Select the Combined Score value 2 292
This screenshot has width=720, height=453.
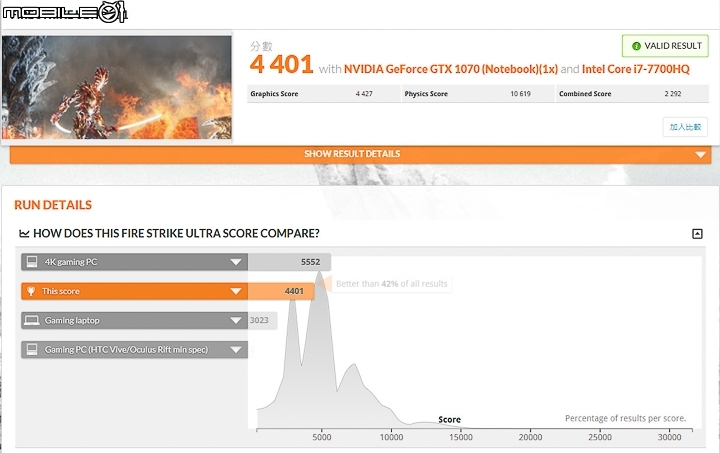pos(673,94)
